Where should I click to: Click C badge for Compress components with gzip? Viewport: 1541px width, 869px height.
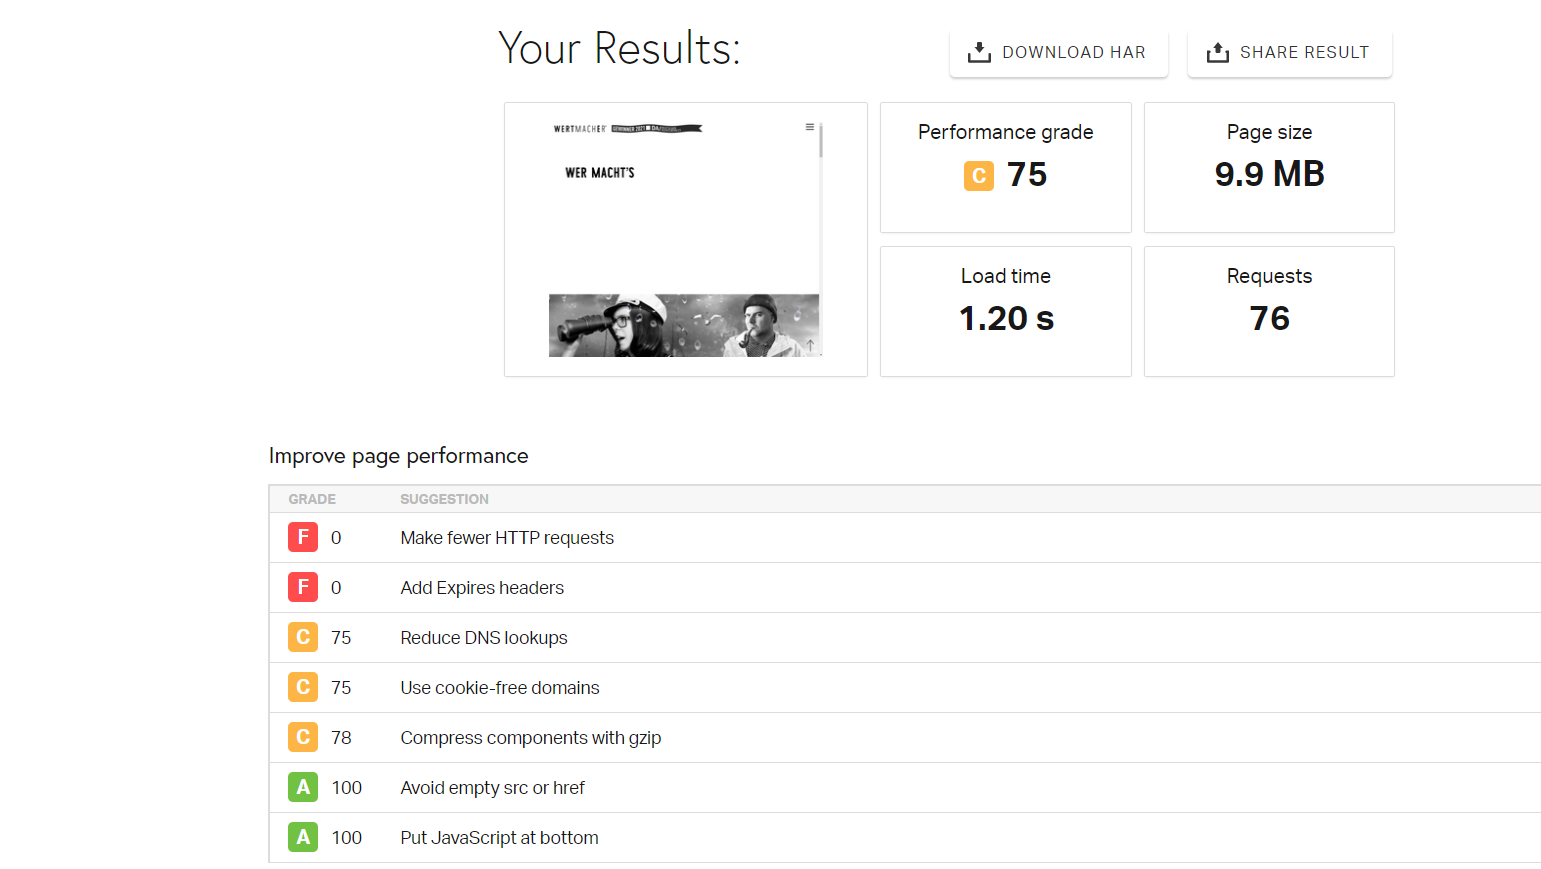pos(303,737)
